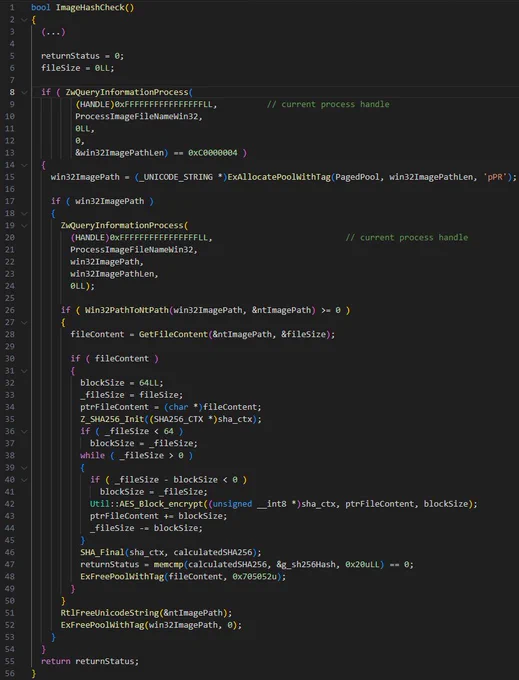The width and height of the screenshot is (519, 680).
Task: Click the 0x20uLL length constant
Action: coord(362,564)
